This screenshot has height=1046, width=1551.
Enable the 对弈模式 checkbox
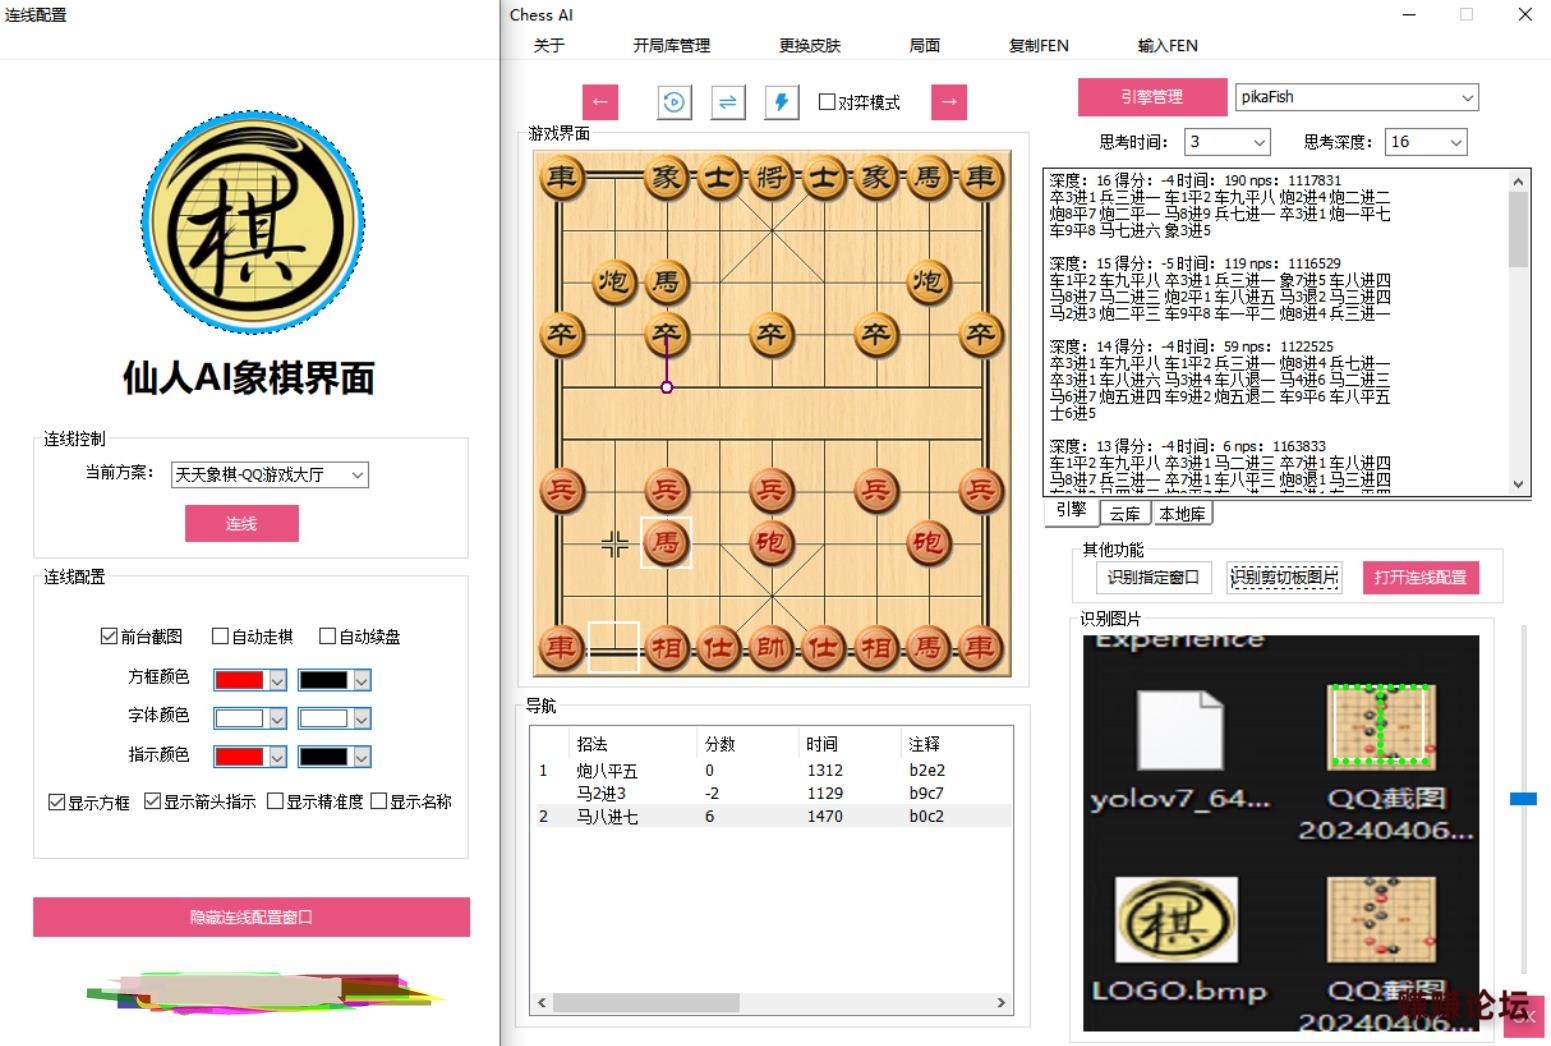pos(827,102)
